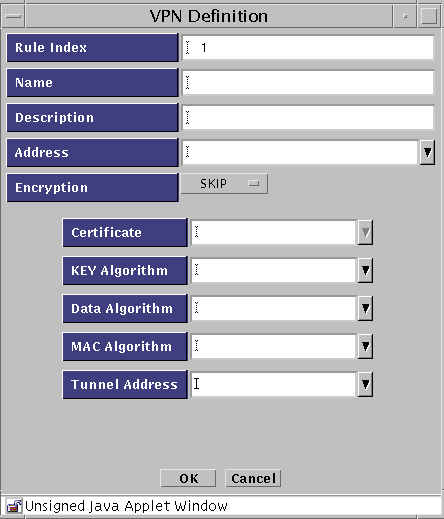
Task: Click the Description label
Action: tap(92, 117)
